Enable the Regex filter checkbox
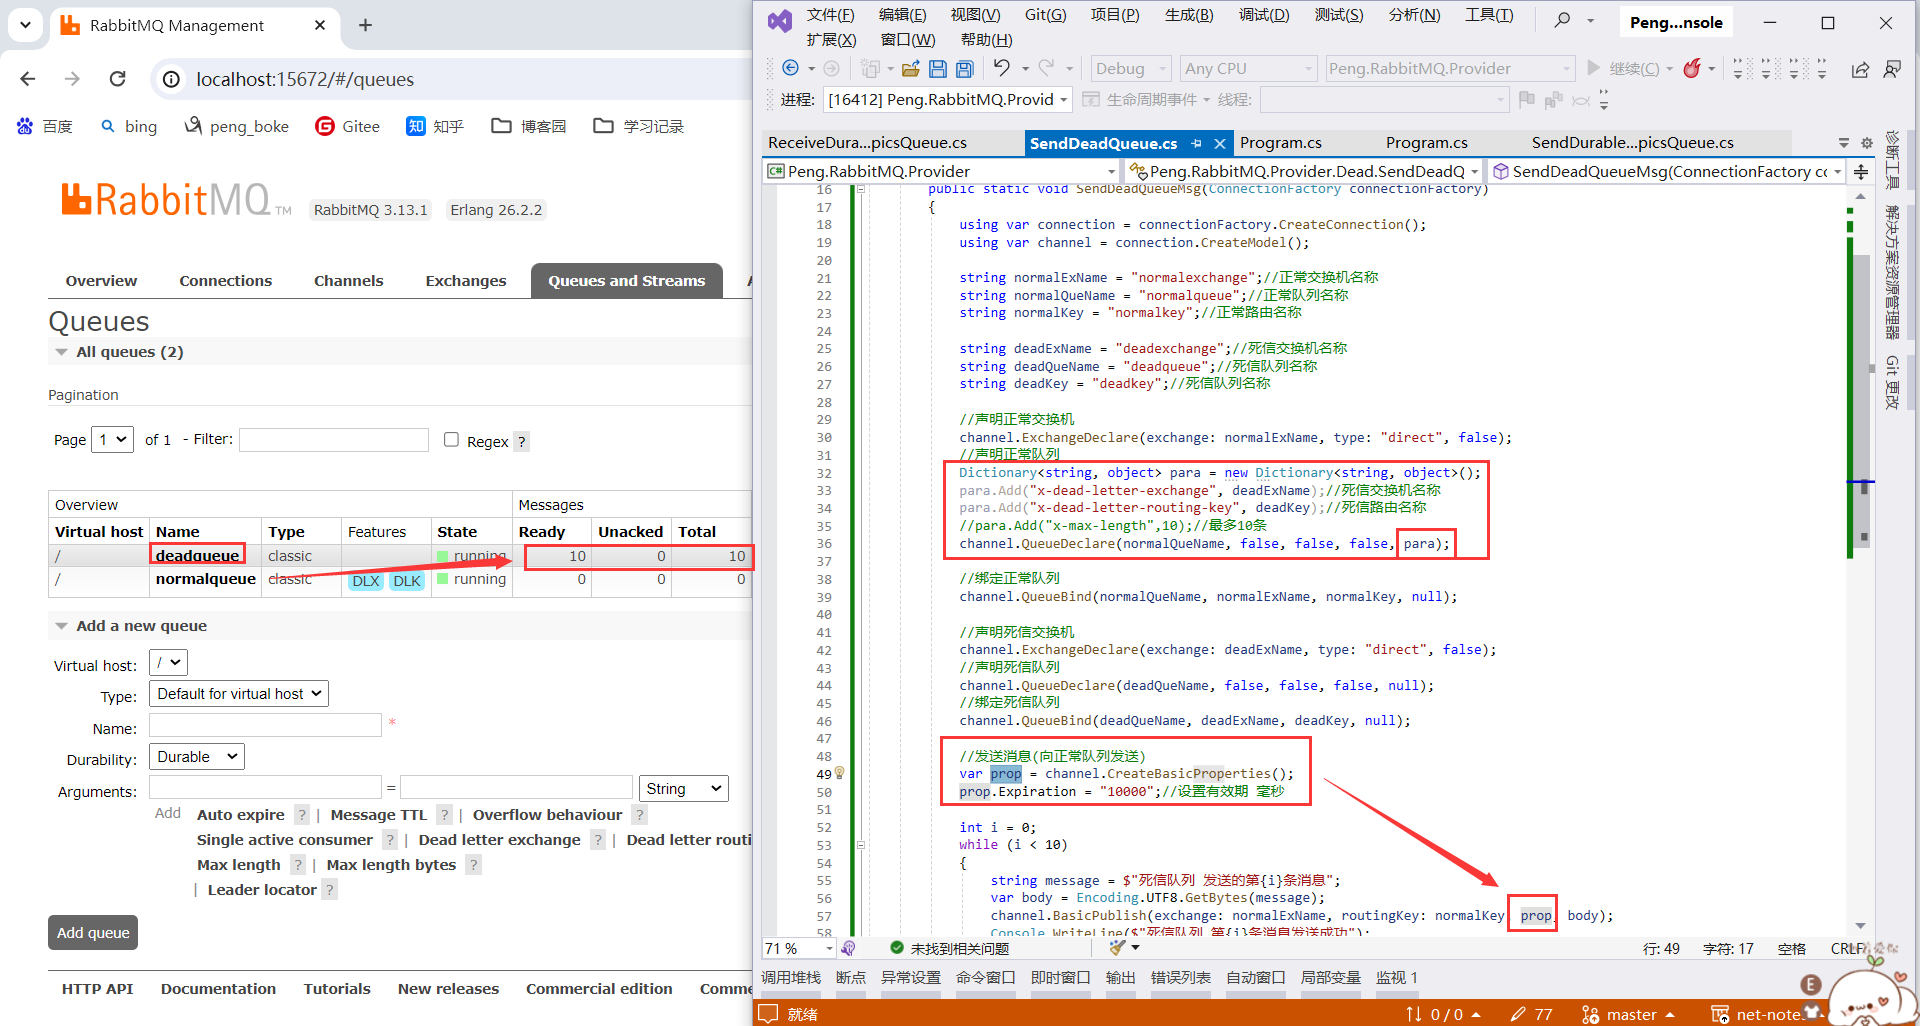This screenshot has width=1920, height=1026. point(451,439)
